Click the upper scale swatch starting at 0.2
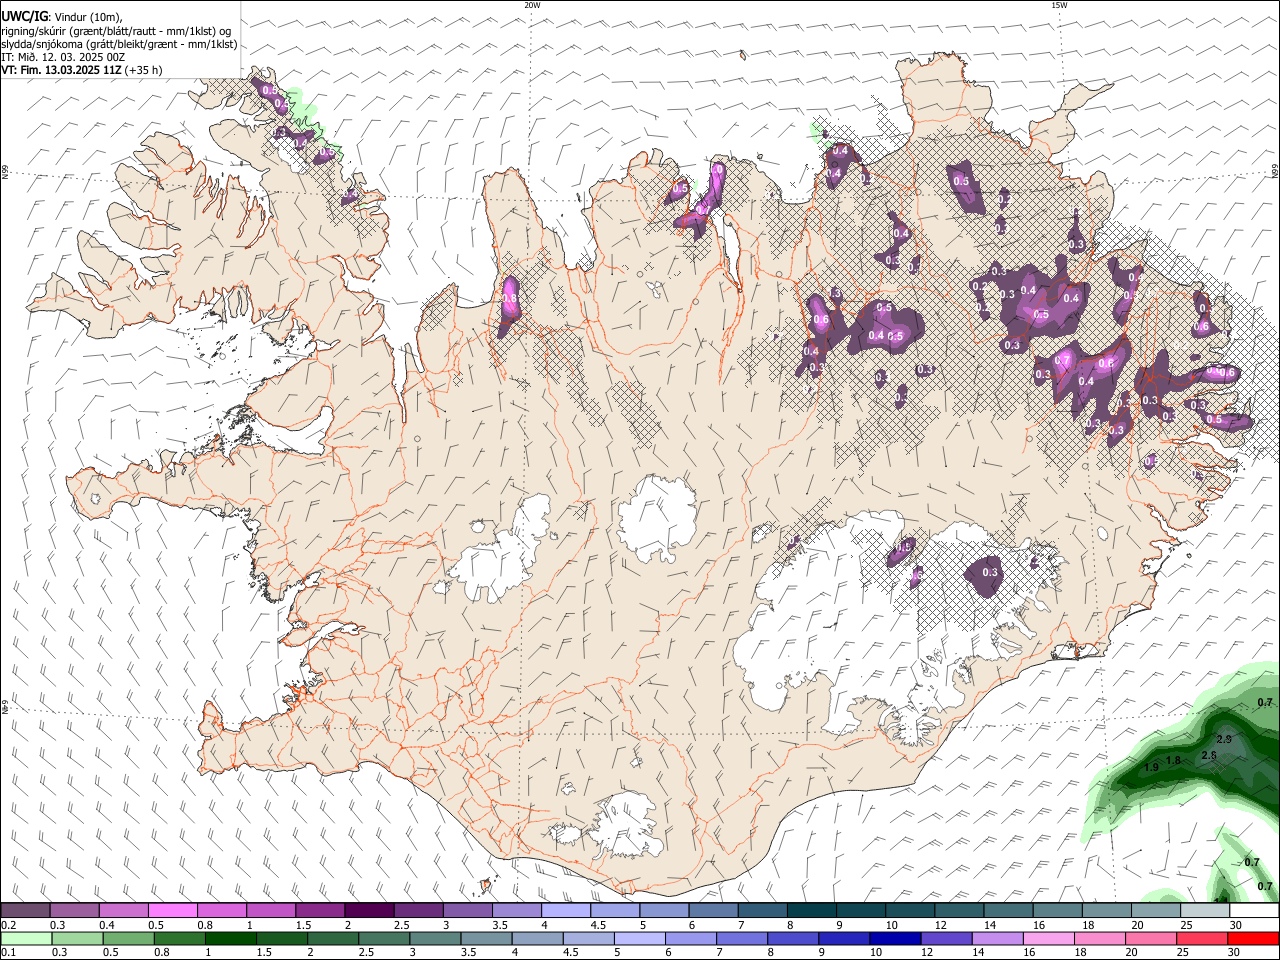This screenshot has width=1280, height=960. (26, 911)
